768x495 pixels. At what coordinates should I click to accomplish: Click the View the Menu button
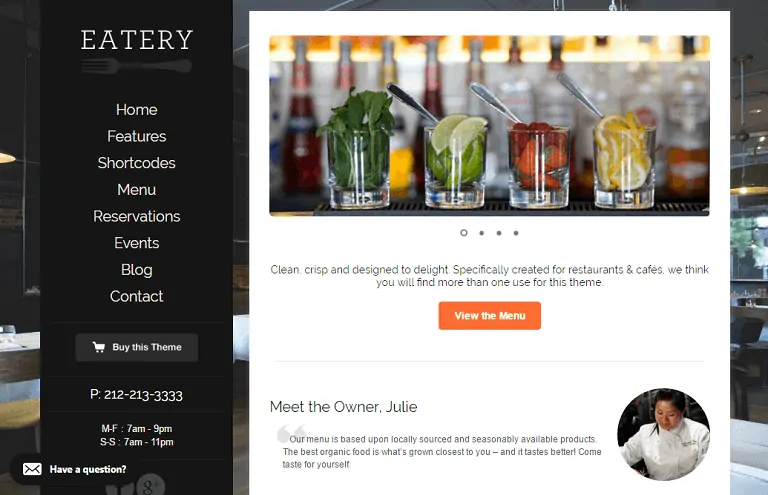(490, 316)
